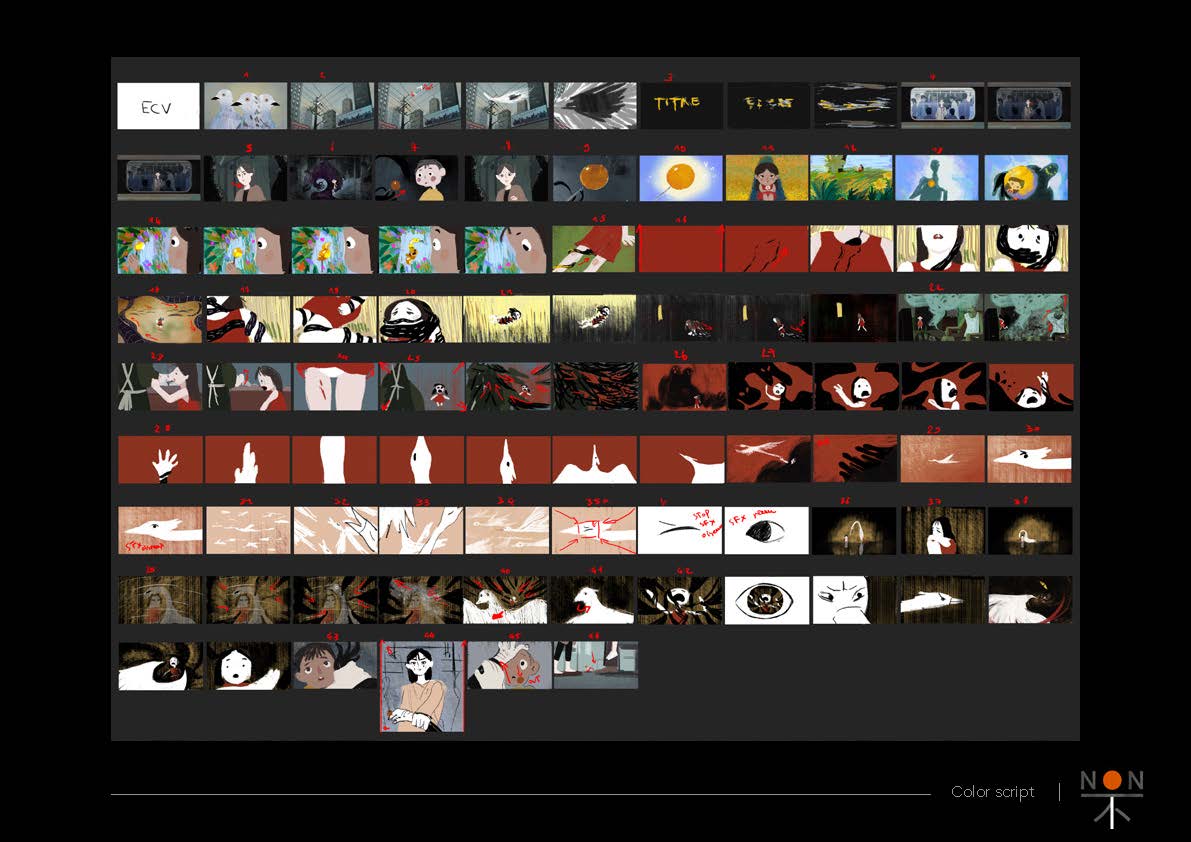Select the aerial map-like frame numbered 17
This screenshot has height=842, width=1191.
point(159,319)
